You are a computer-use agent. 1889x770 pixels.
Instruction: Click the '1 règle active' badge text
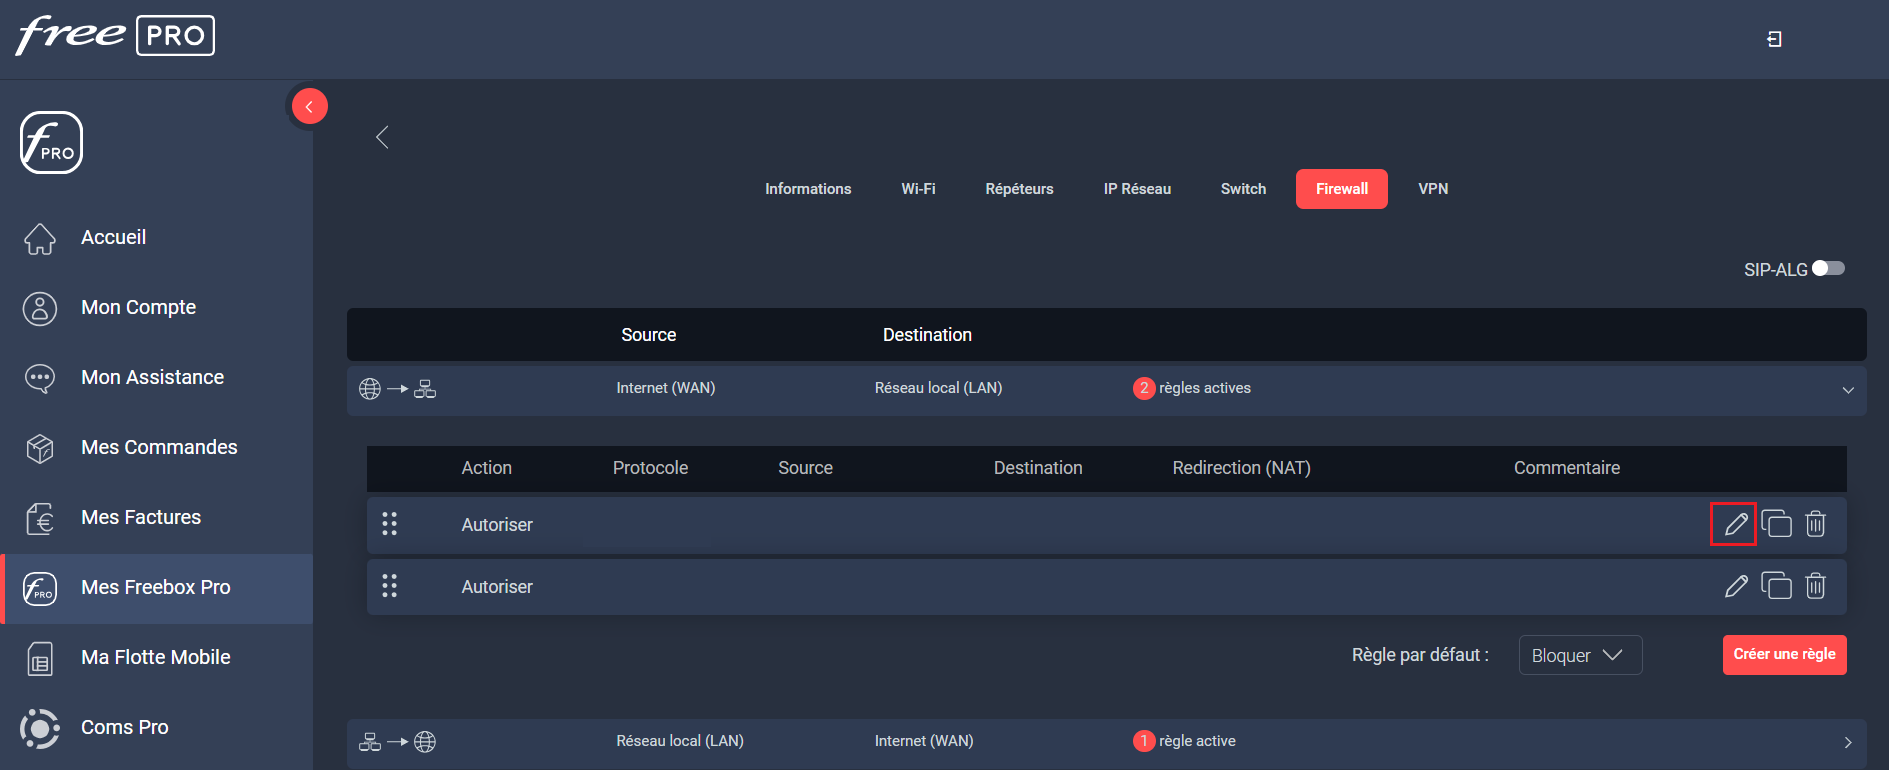click(1184, 741)
